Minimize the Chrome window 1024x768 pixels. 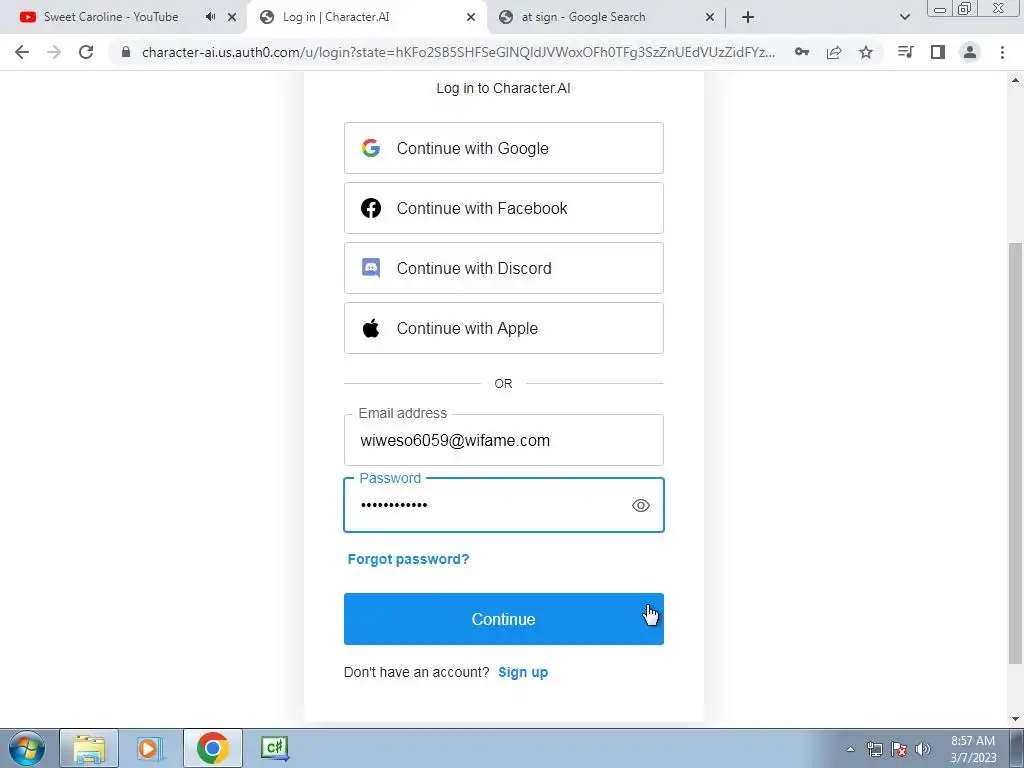coord(940,9)
